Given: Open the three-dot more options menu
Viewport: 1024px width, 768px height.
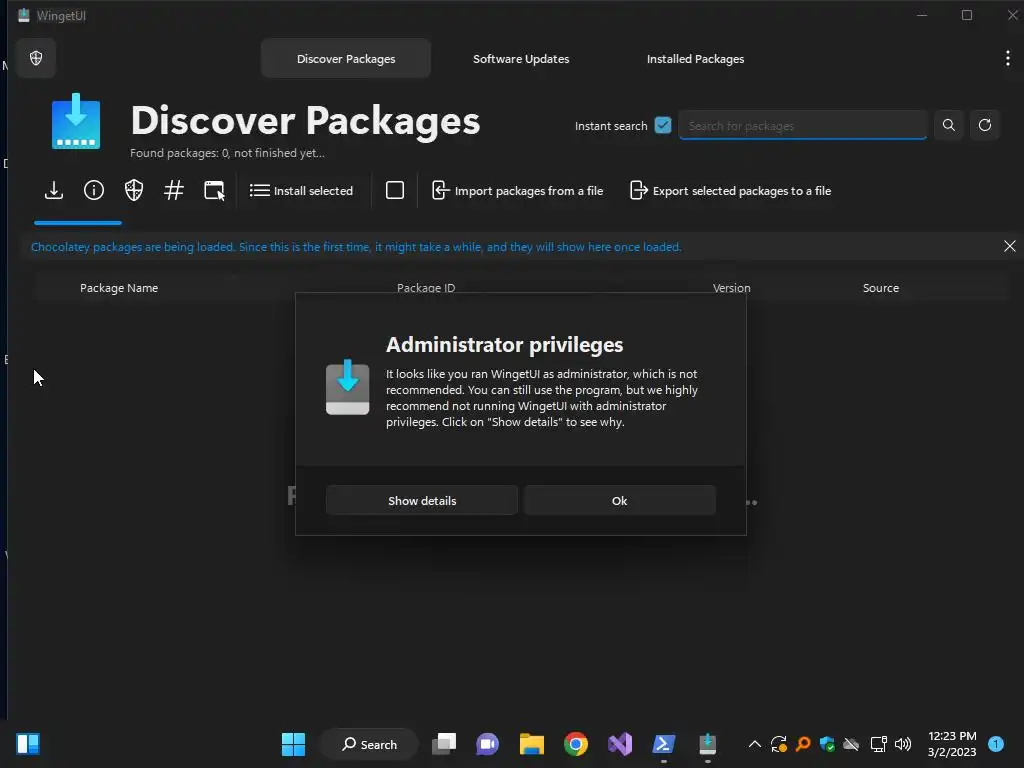Looking at the screenshot, I should 1007,58.
